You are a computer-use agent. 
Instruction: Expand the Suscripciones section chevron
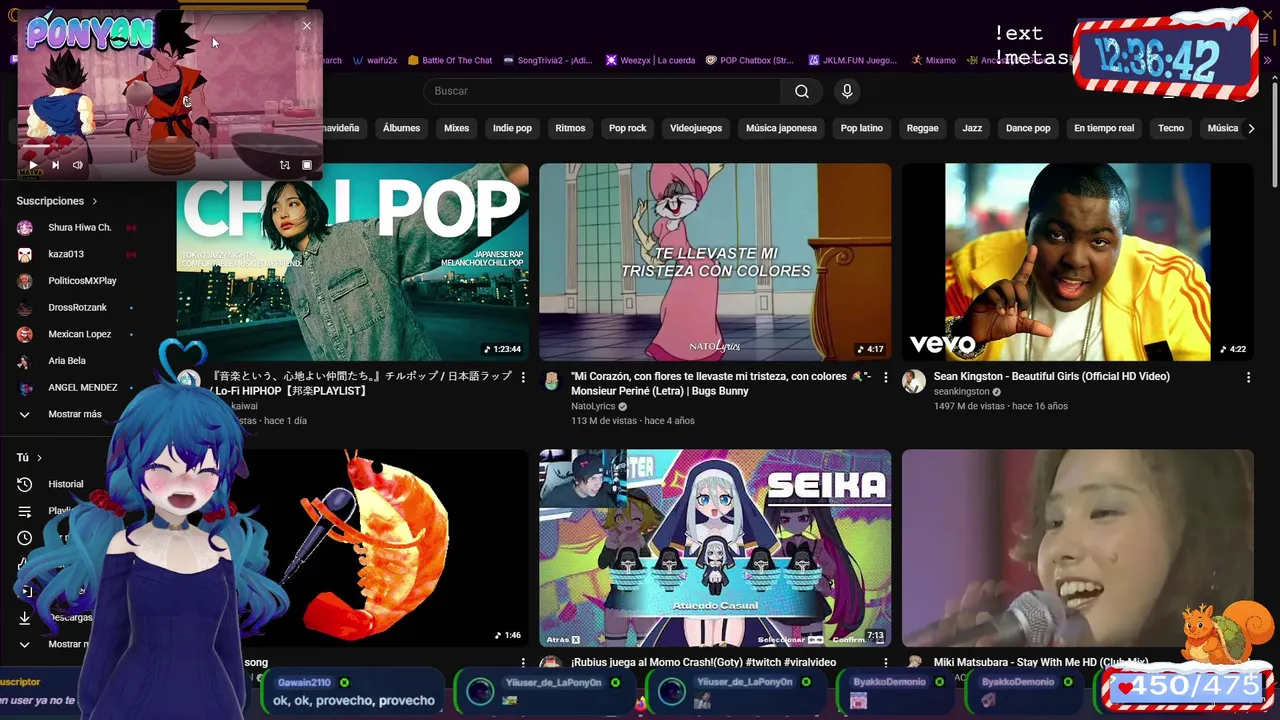94,201
